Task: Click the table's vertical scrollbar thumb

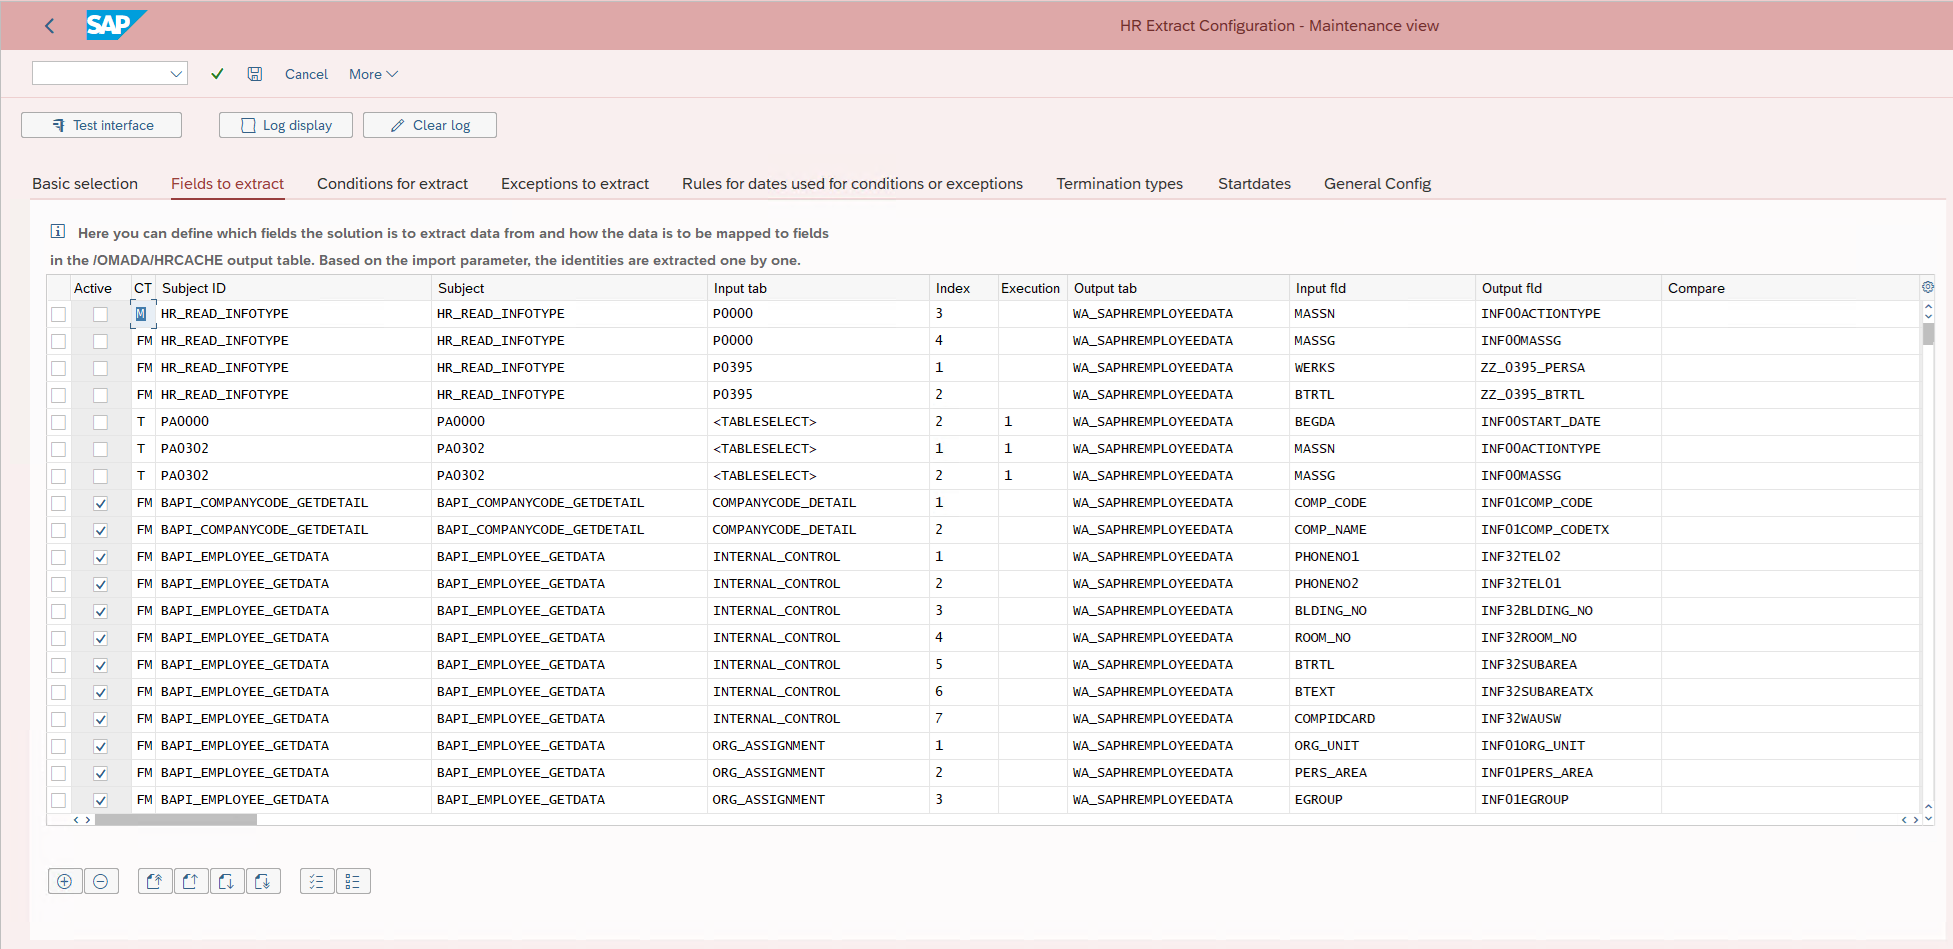Action: [1928, 334]
